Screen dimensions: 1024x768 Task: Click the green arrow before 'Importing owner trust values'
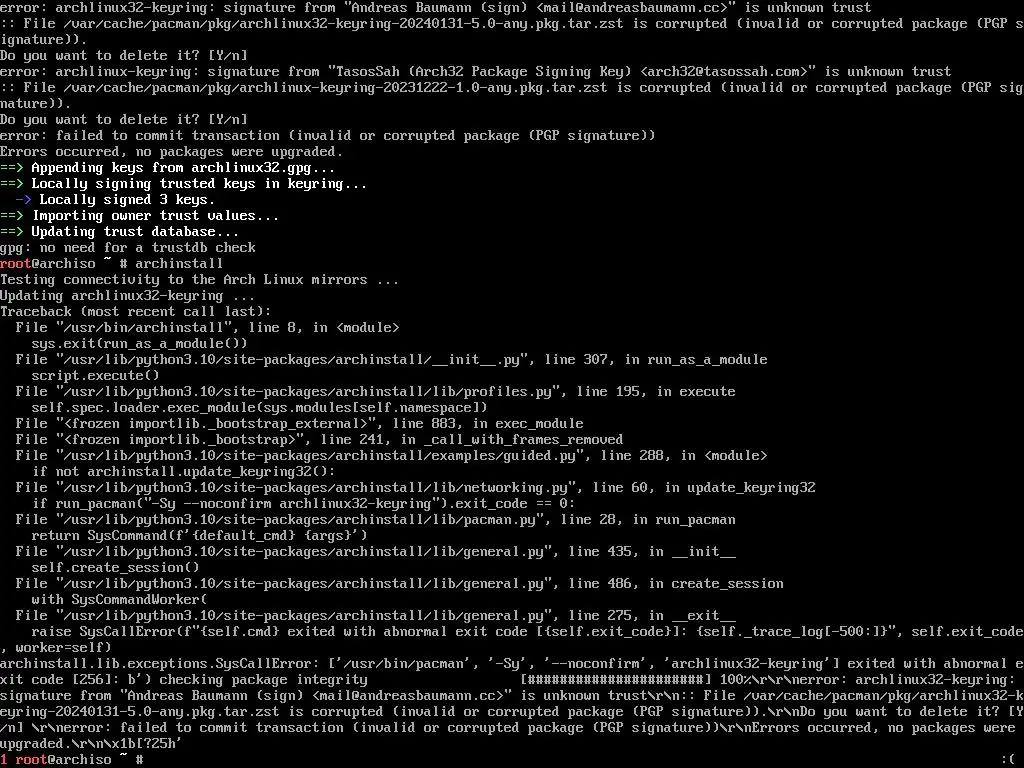pyautogui.click(x=12, y=216)
